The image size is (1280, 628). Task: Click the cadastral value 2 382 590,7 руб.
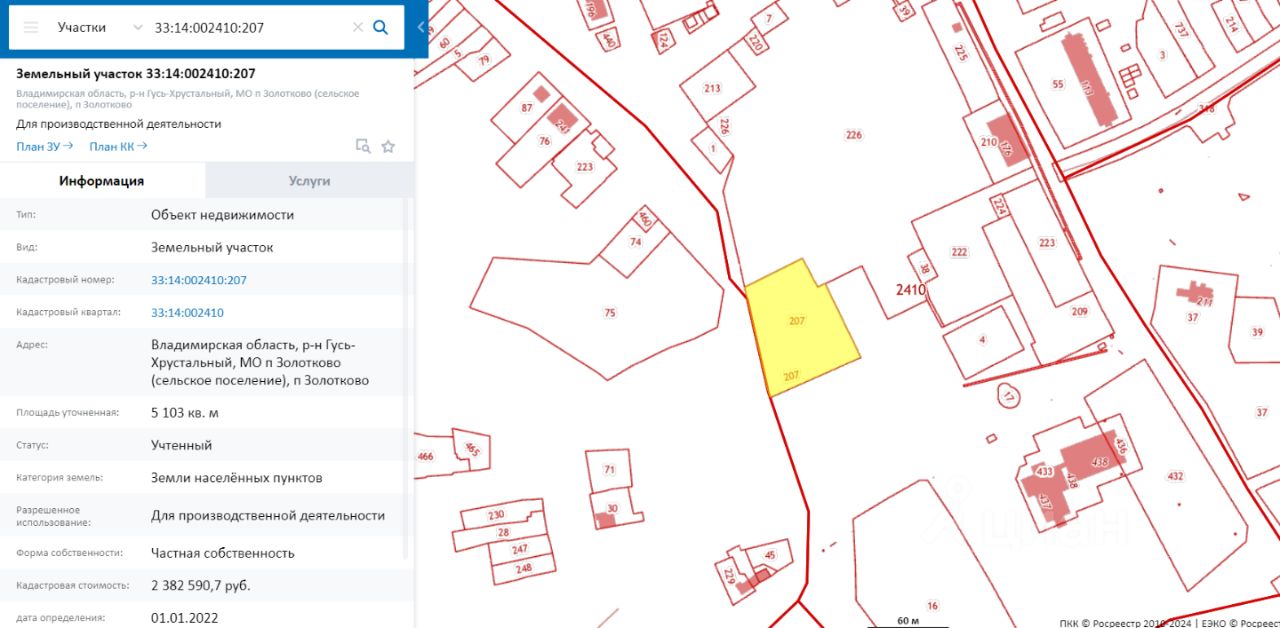[201, 586]
